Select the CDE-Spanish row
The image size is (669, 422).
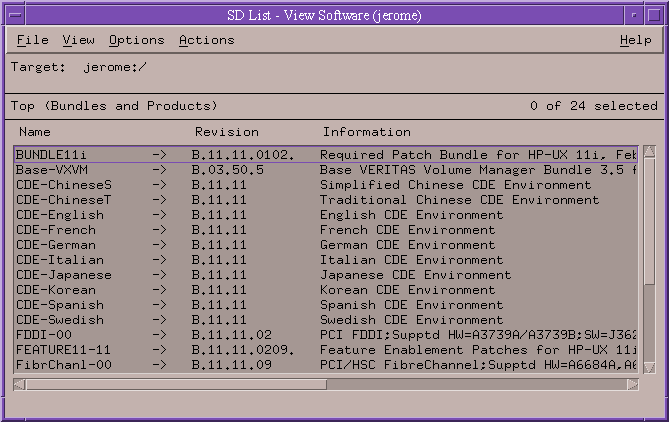[326, 305]
